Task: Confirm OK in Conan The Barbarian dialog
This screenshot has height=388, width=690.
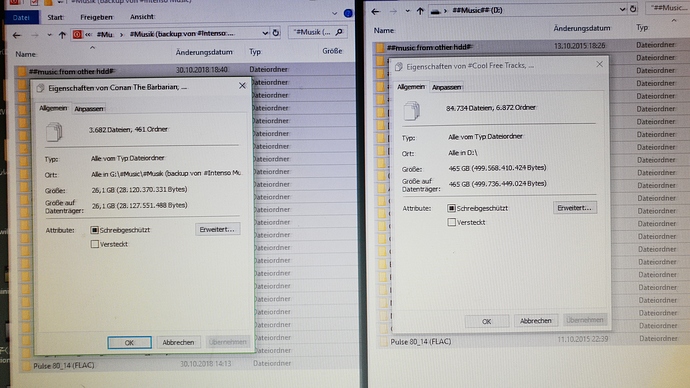Action: coord(129,343)
